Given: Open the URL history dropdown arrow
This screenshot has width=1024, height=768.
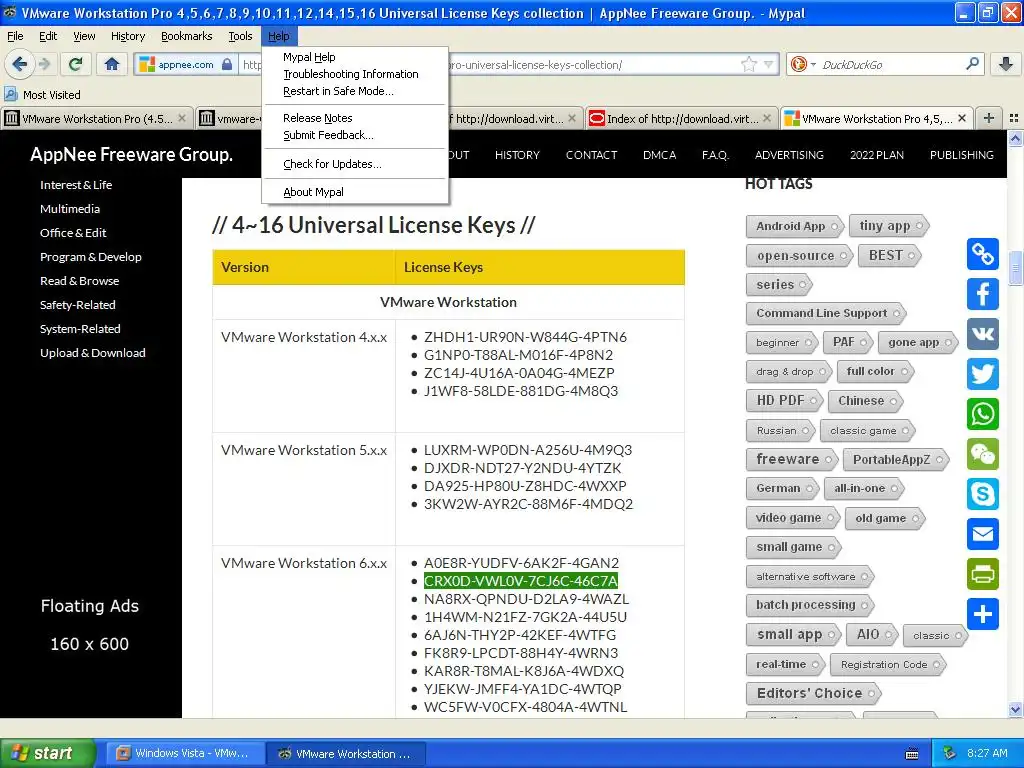Looking at the screenshot, I should coord(769,64).
